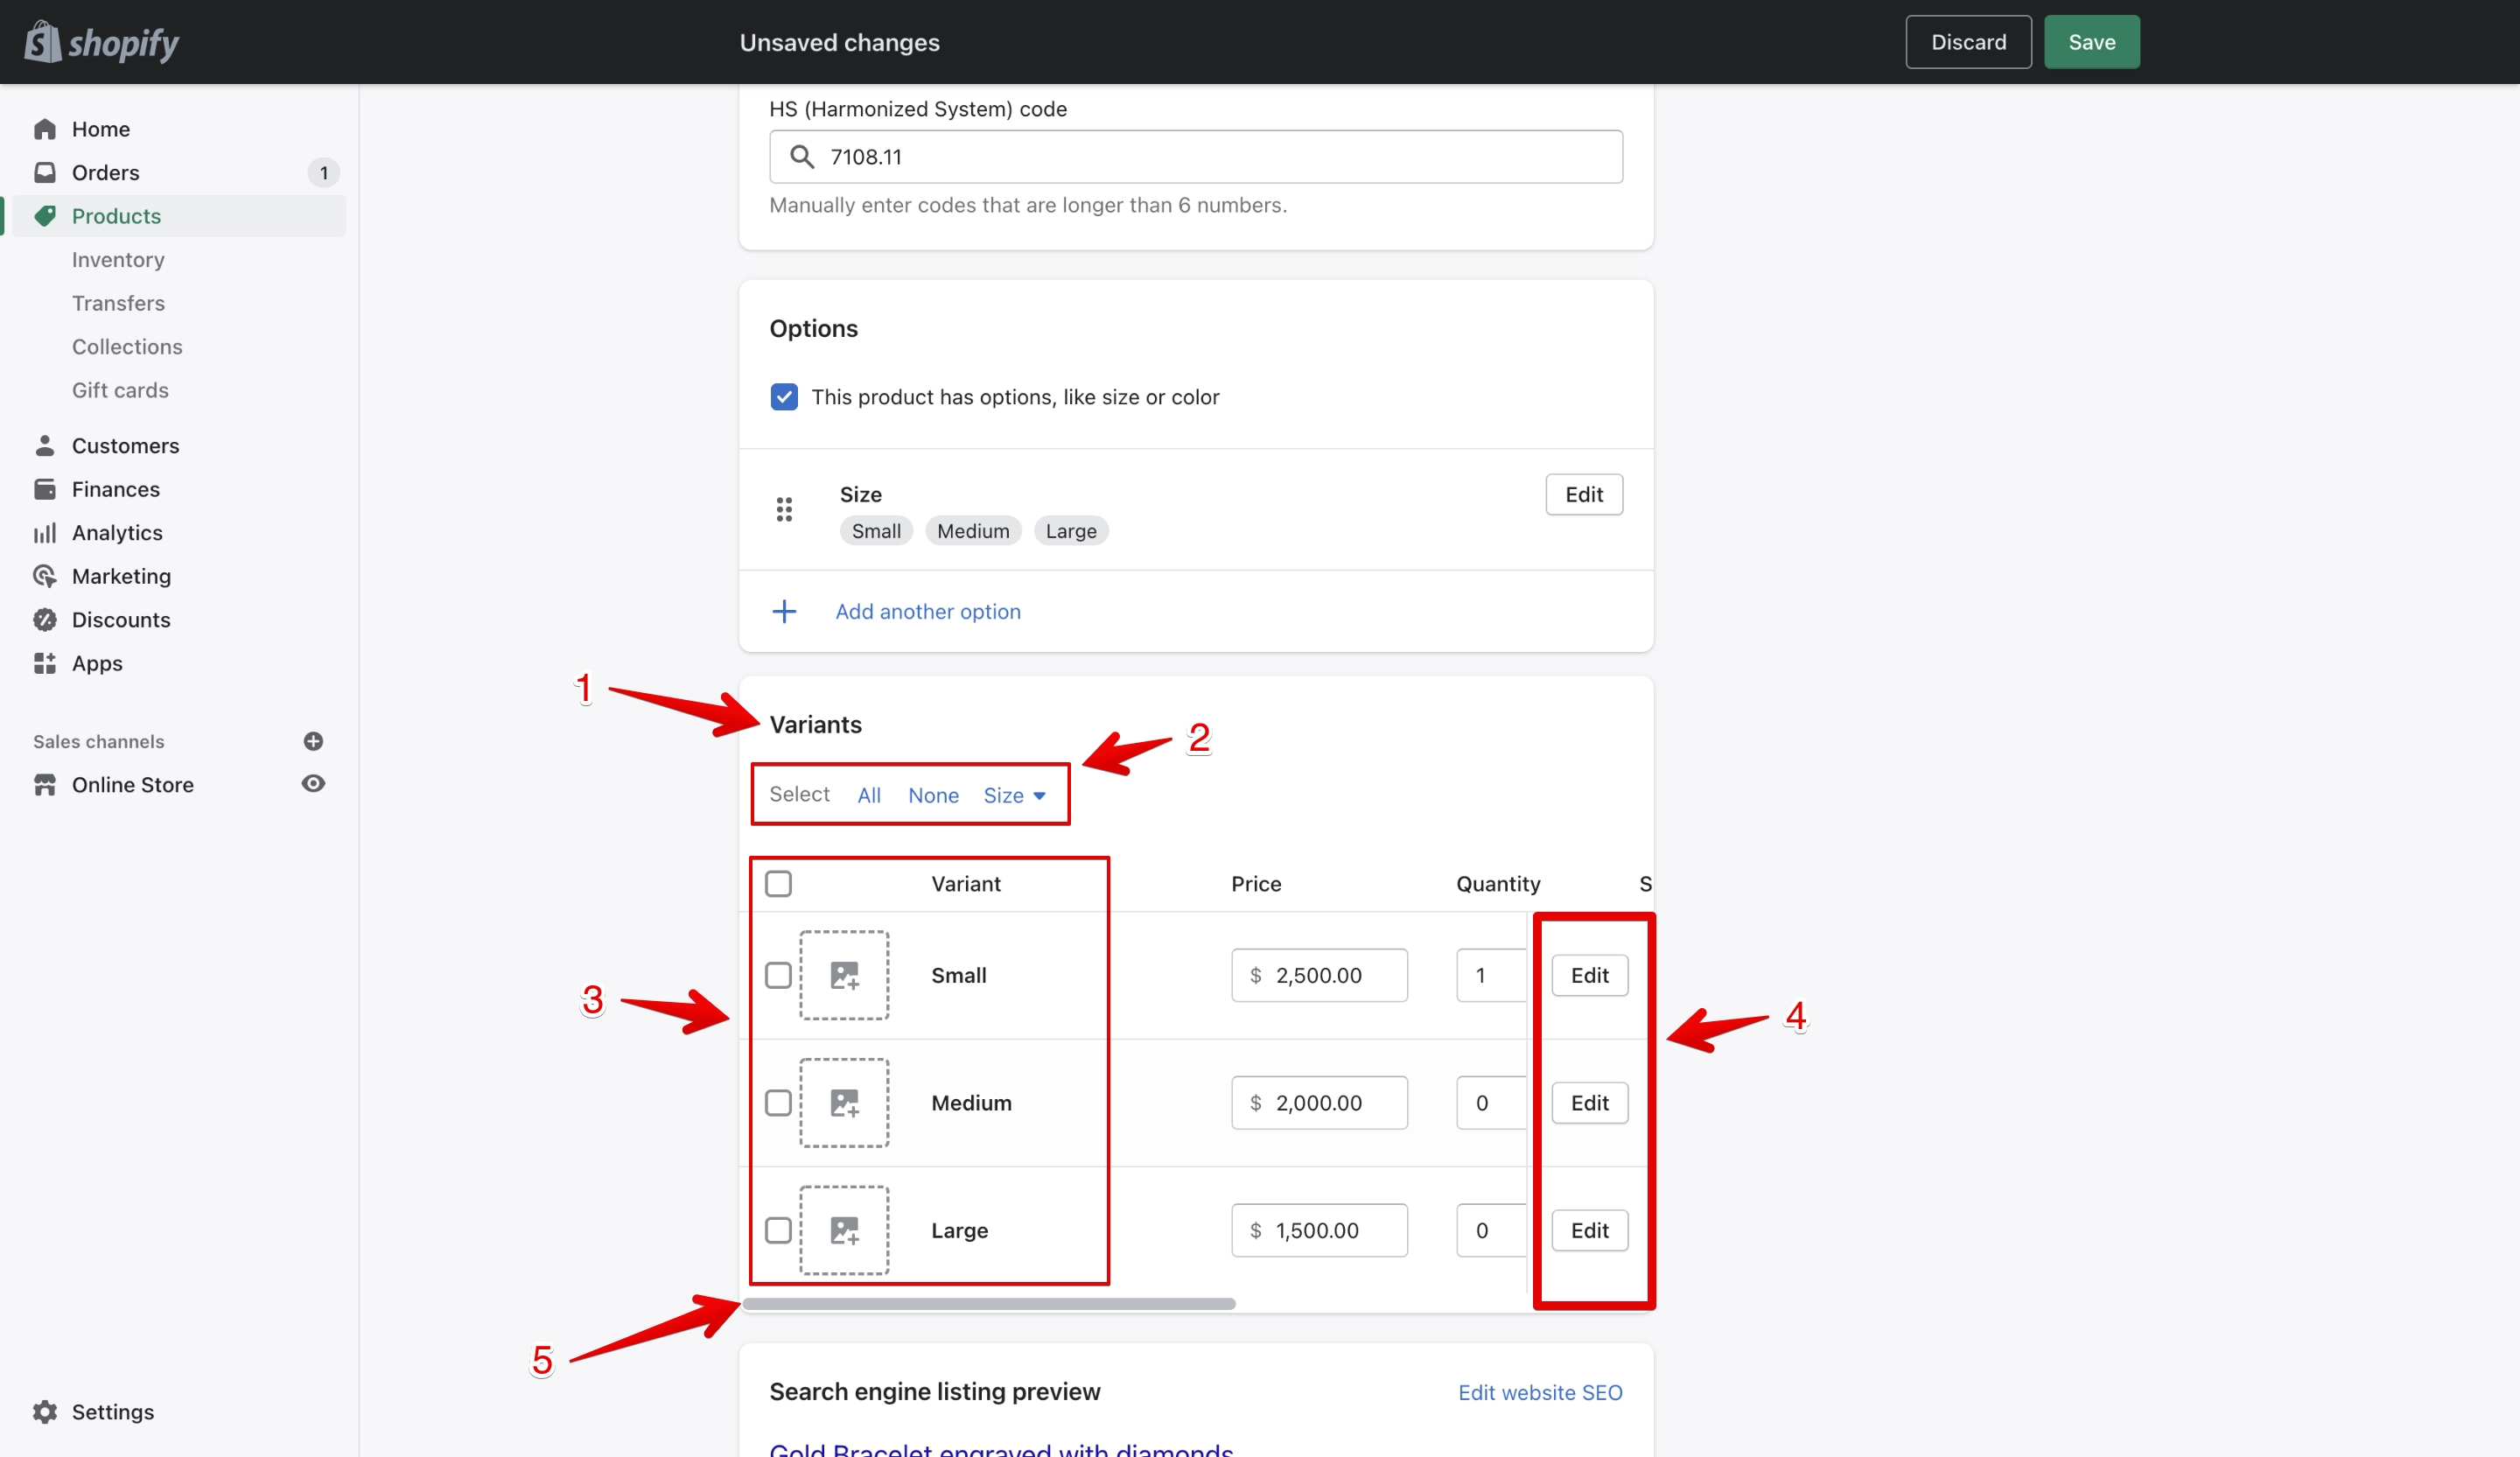Open Transfers submenu item
This screenshot has height=1457, width=2520.
tap(118, 303)
